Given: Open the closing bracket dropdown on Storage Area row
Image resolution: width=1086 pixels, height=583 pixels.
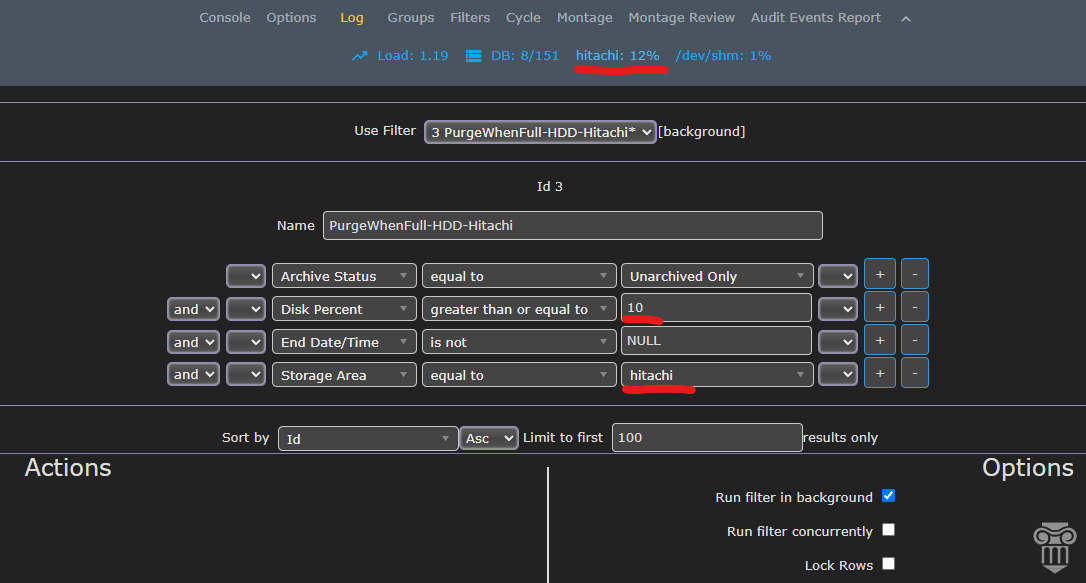Looking at the screenshot, I should (x=838, y=375).
